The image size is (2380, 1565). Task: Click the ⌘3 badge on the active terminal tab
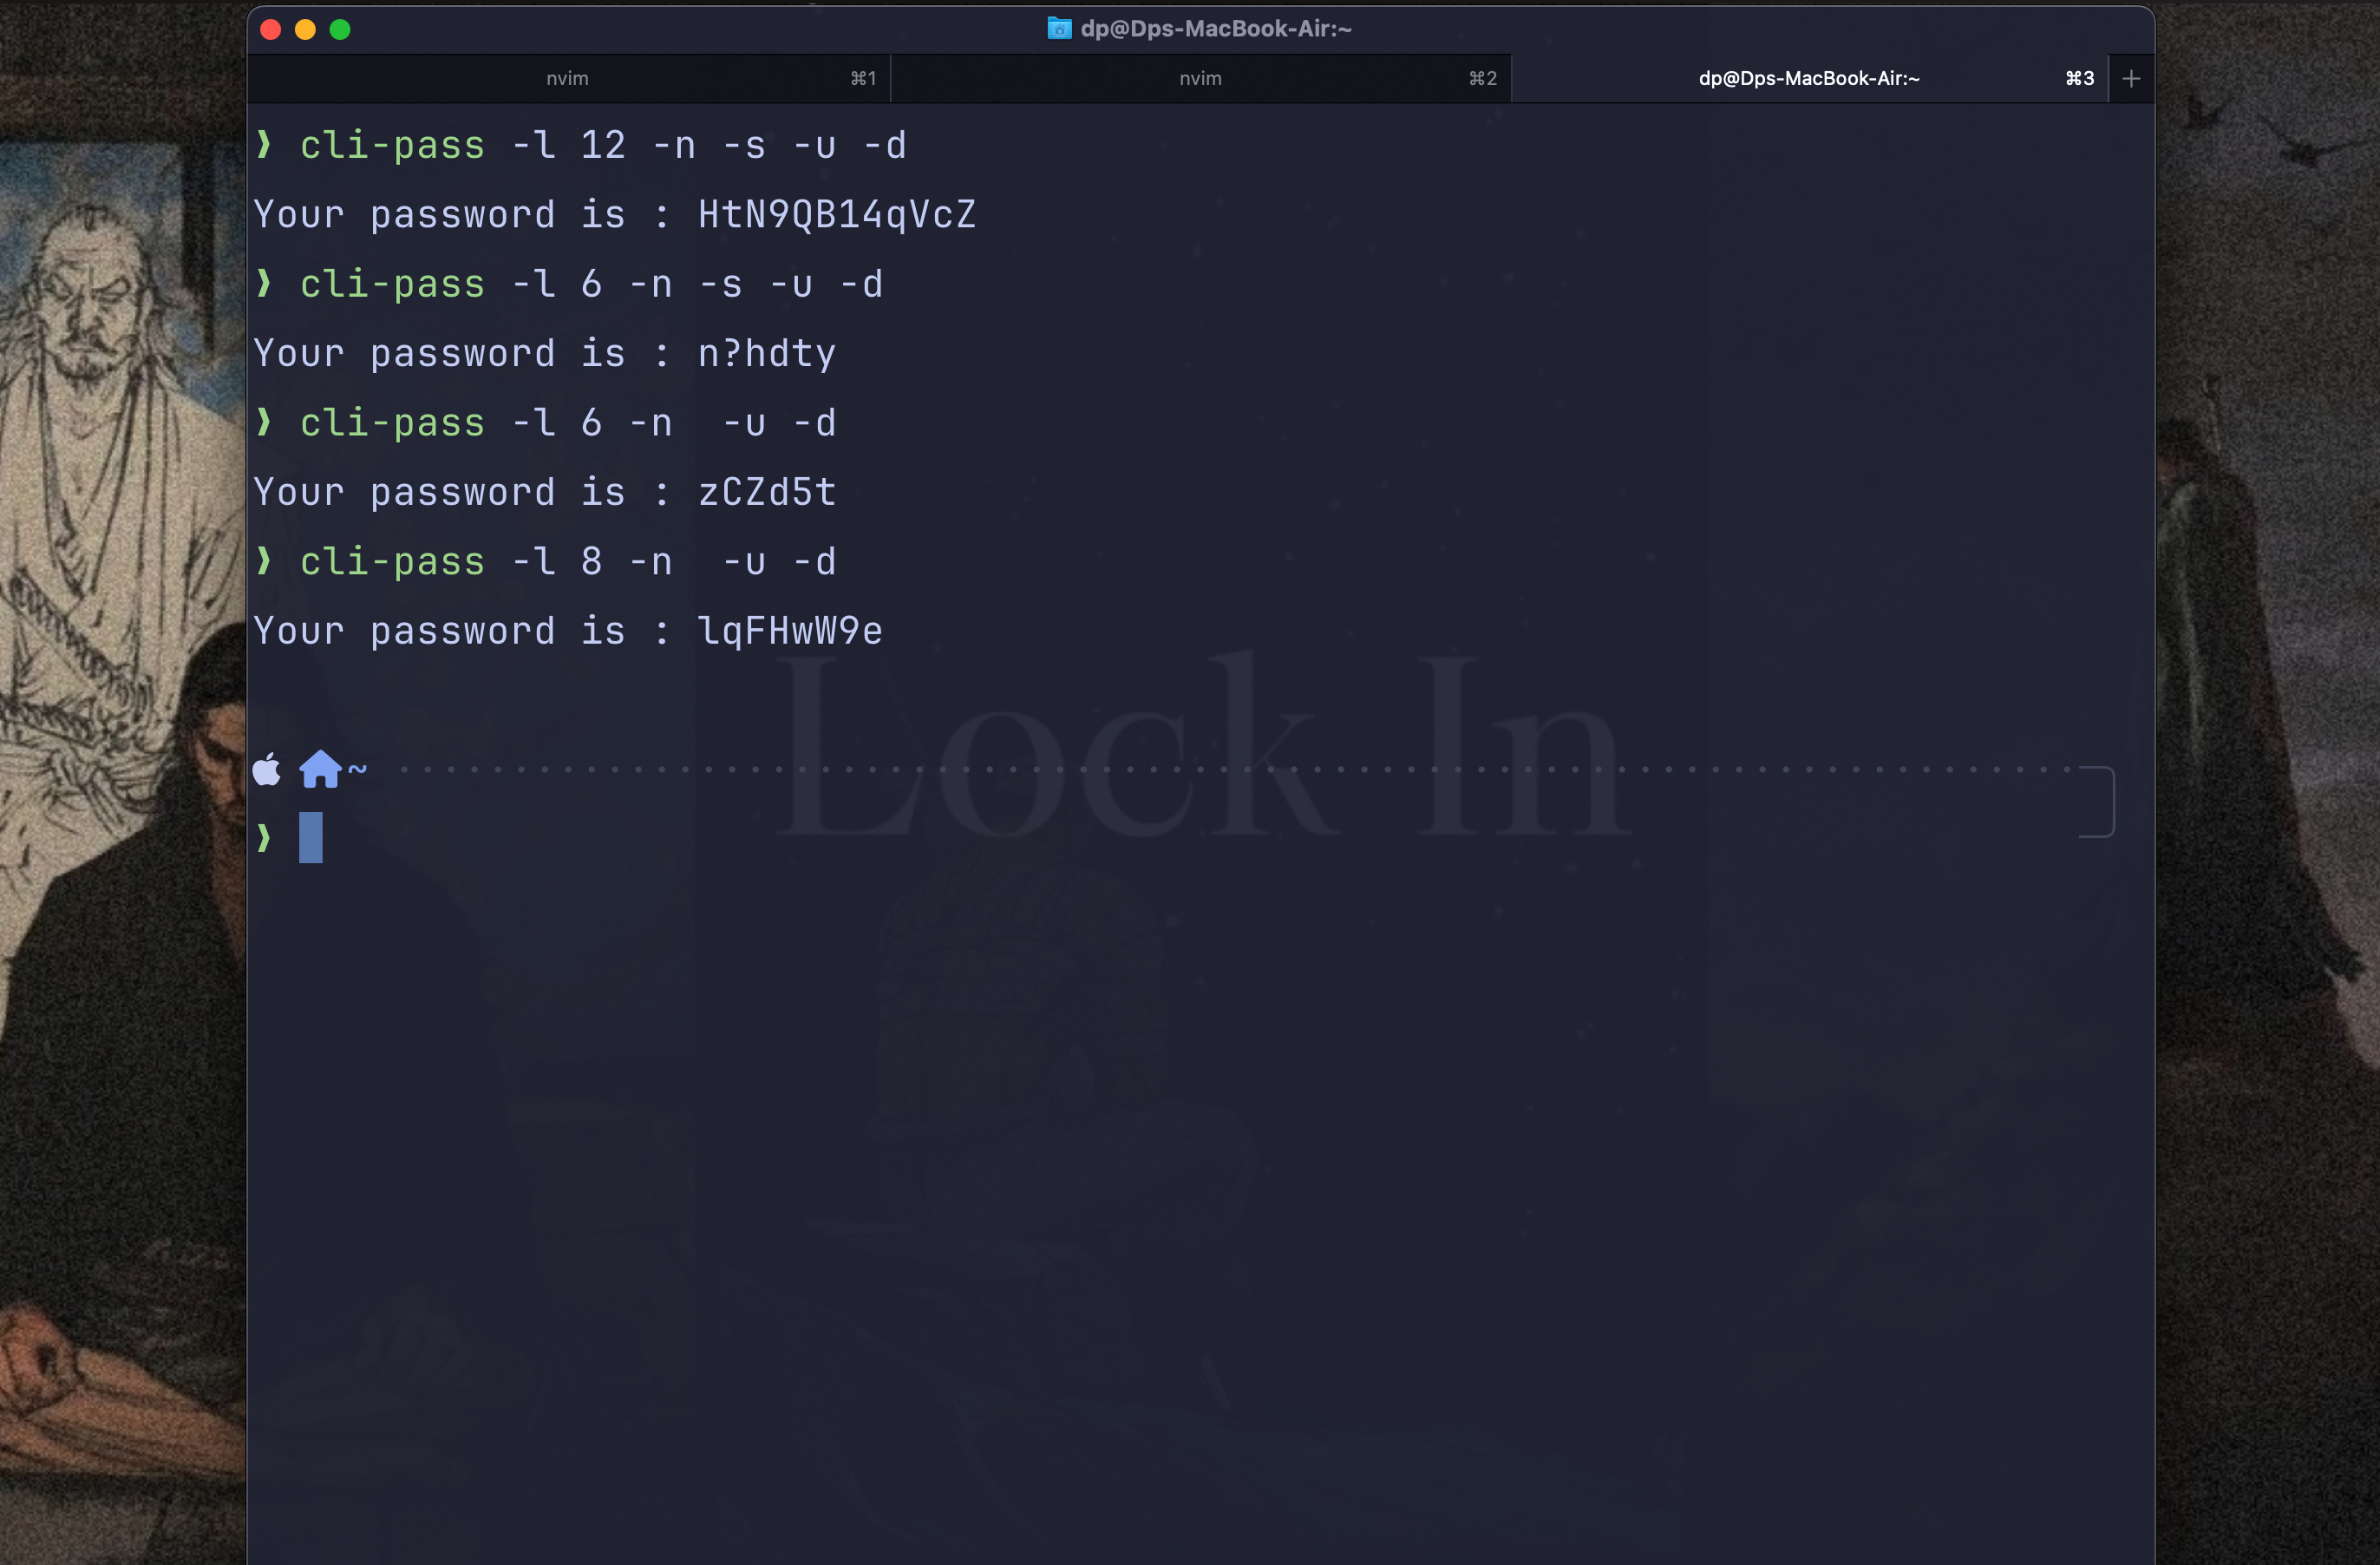(2079, 78)
